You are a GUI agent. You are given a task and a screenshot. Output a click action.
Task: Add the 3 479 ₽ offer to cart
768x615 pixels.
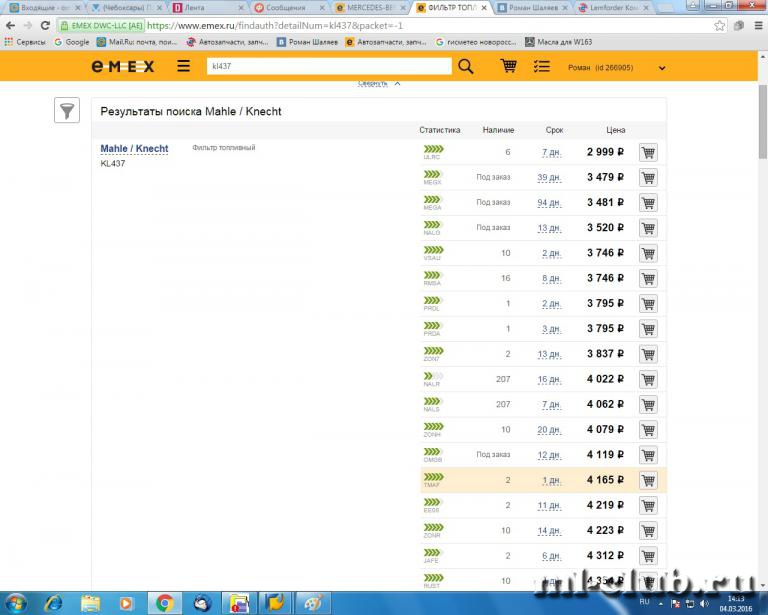pyautogui.click(x=648, y=177)
